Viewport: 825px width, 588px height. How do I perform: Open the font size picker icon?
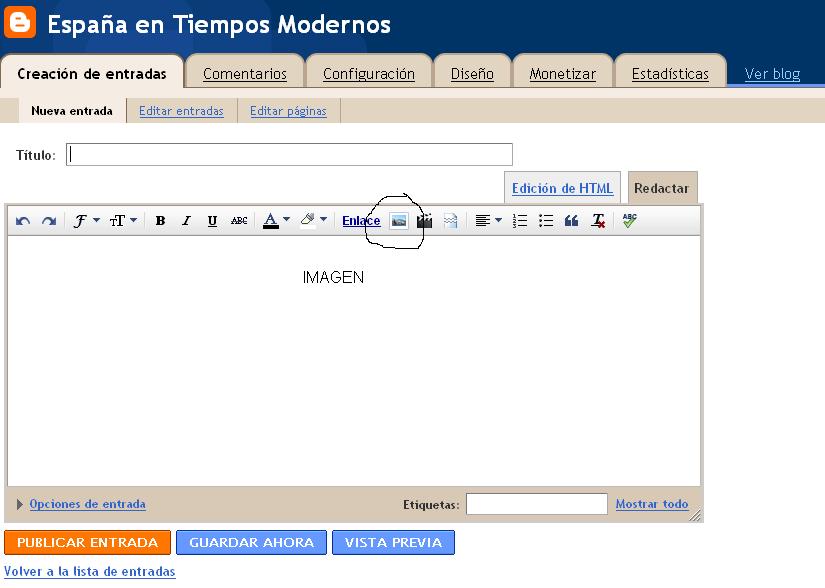(x=117, y=220)
